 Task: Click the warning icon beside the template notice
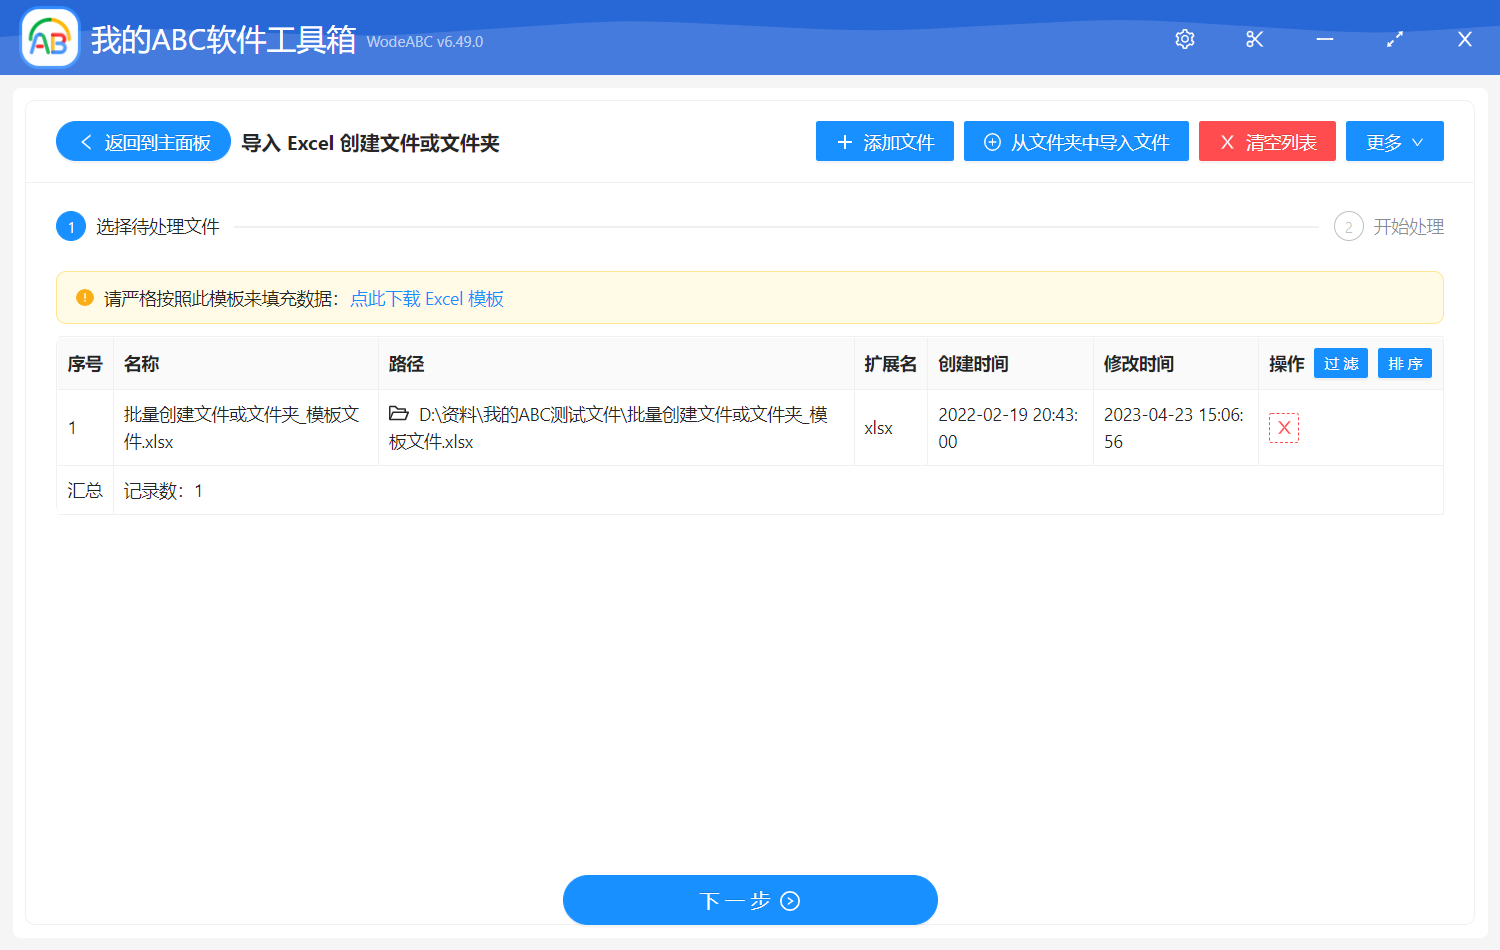[x=85, y=297]
